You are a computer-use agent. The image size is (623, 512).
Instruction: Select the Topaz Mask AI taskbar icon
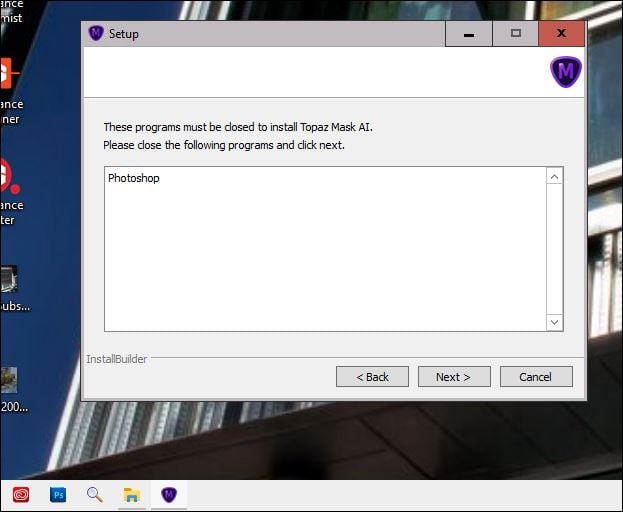tap(169, 495)
